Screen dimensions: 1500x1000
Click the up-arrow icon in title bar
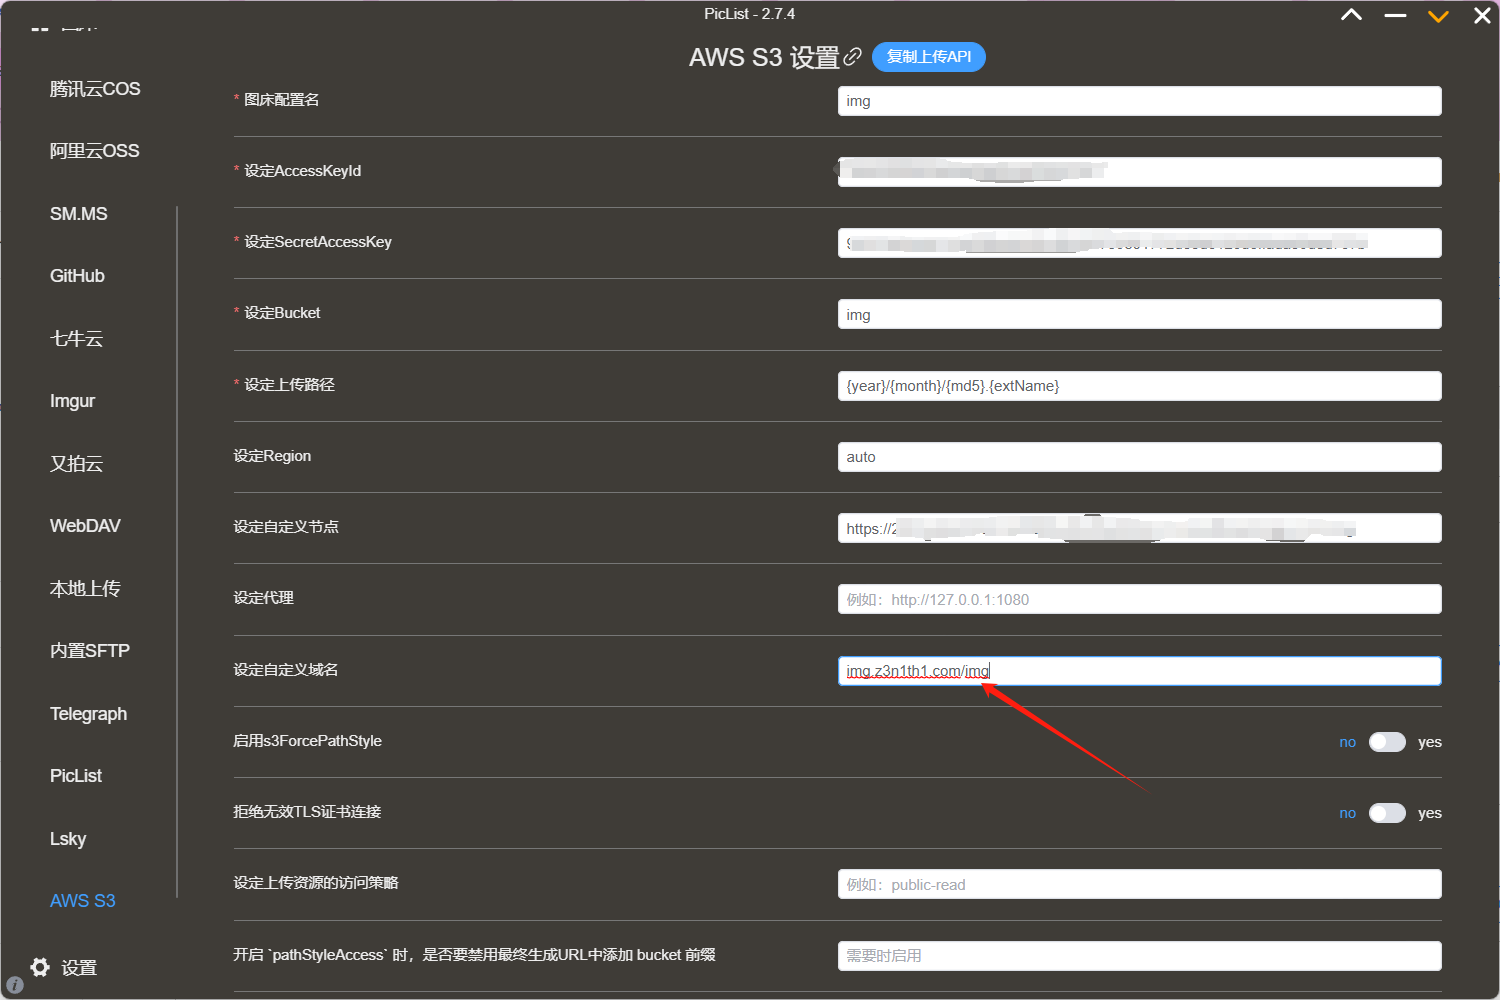pos(1351,15)
